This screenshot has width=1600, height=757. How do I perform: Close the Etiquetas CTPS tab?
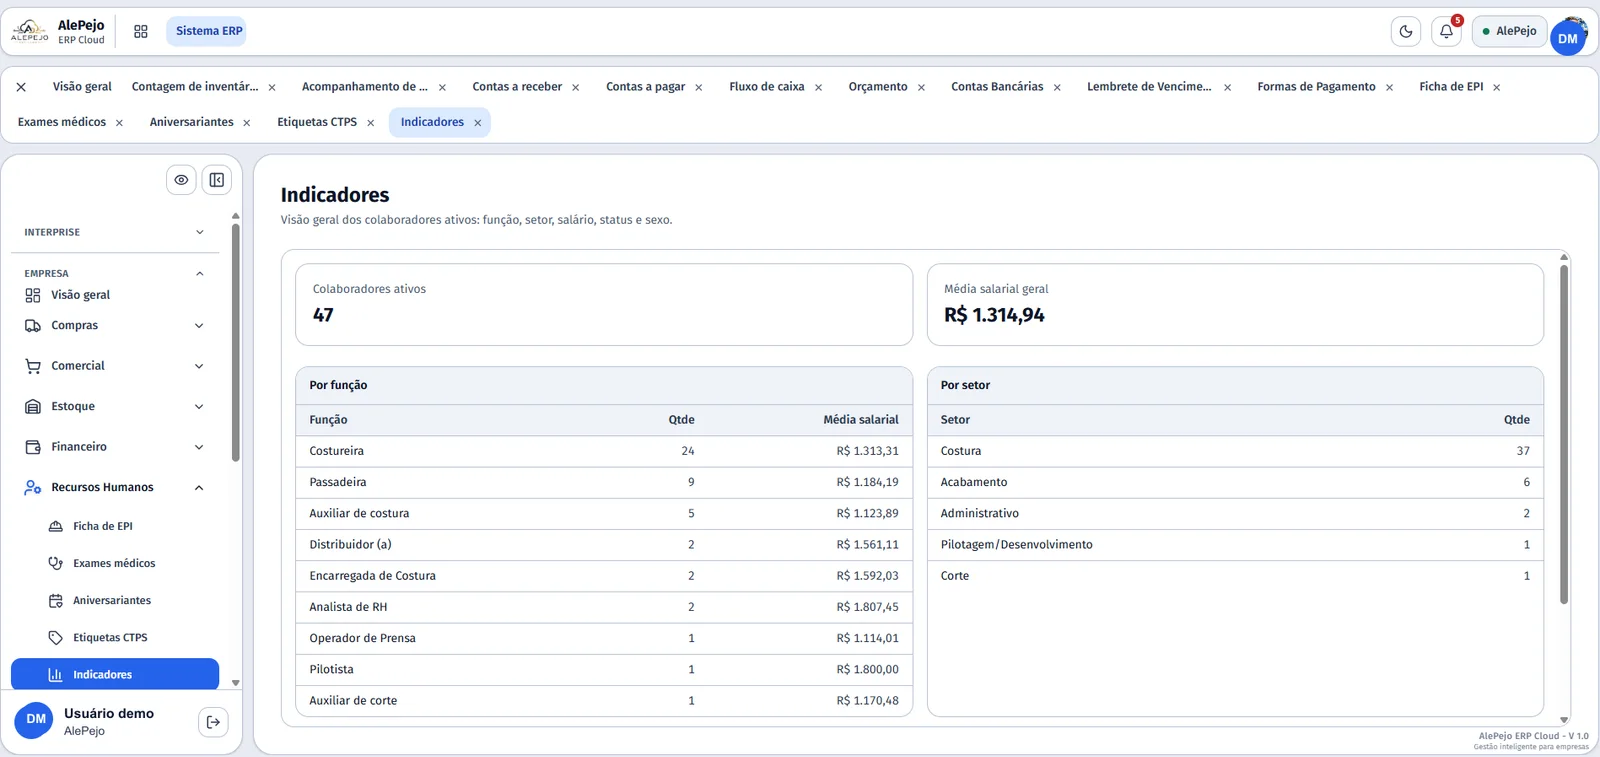pyautogui.click(x=370, y=123)
